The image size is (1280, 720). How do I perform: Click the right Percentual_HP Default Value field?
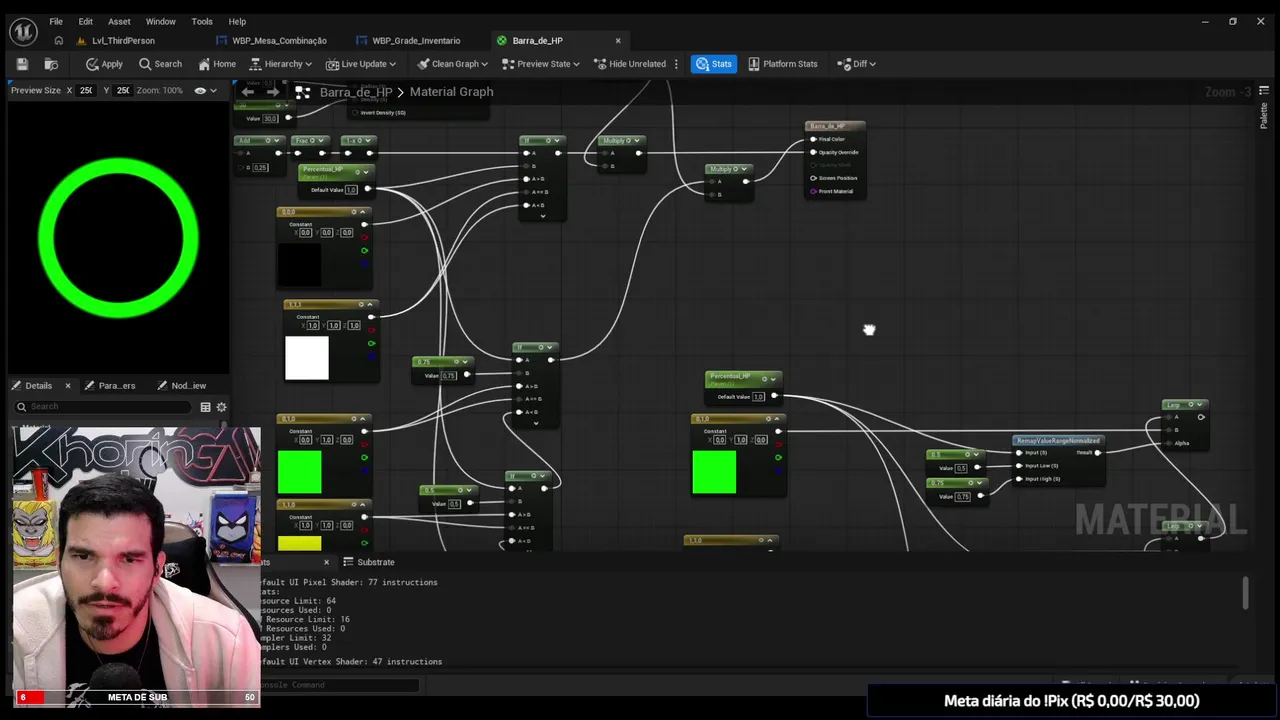(758, 397)
